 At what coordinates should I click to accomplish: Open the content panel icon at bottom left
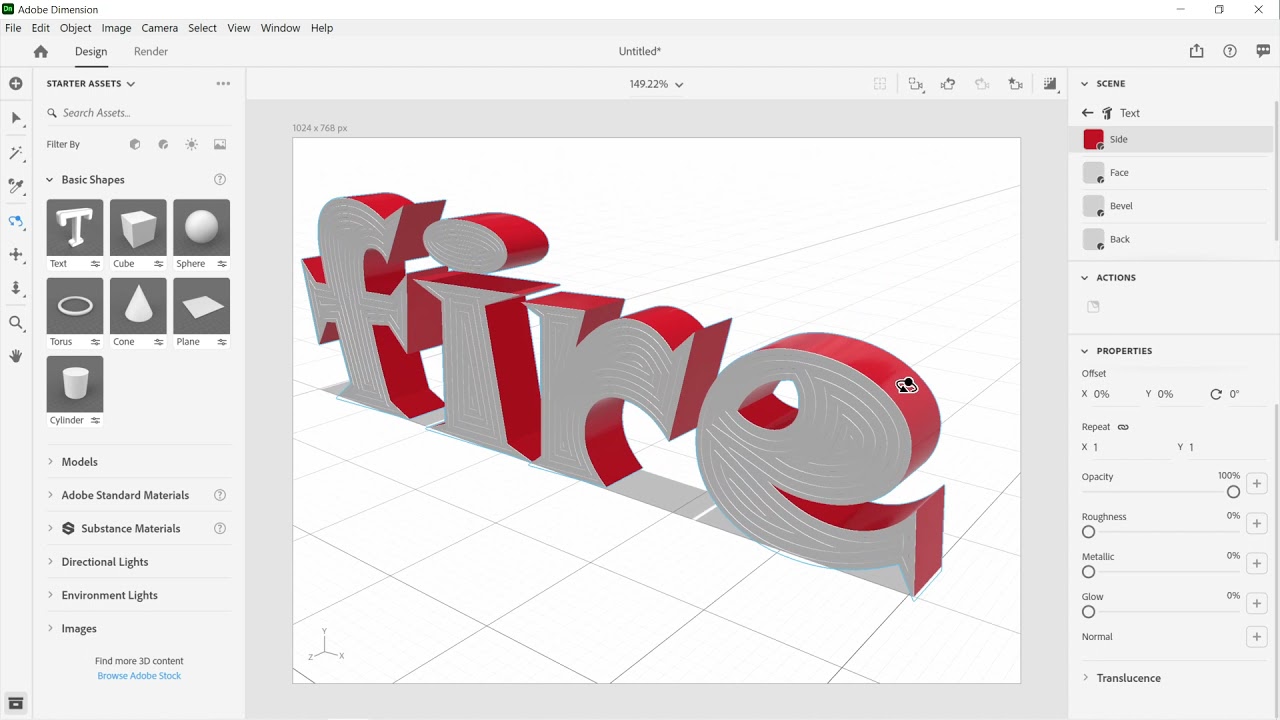coord(16,703)
